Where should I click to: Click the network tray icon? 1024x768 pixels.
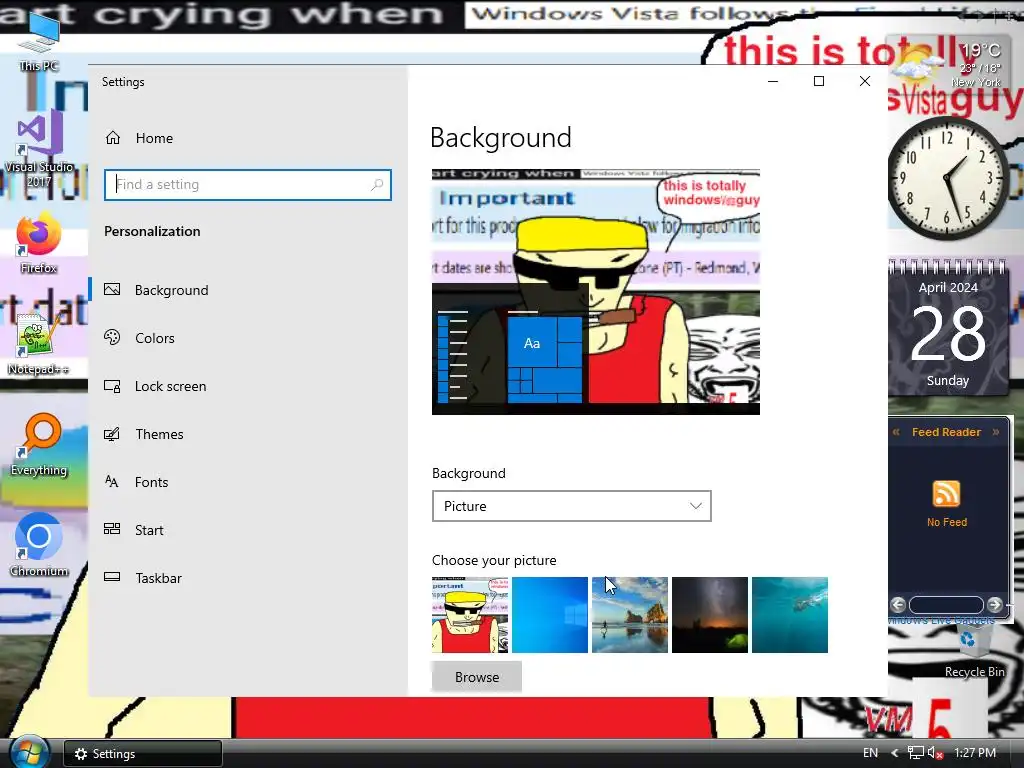(x=916, y=753)
